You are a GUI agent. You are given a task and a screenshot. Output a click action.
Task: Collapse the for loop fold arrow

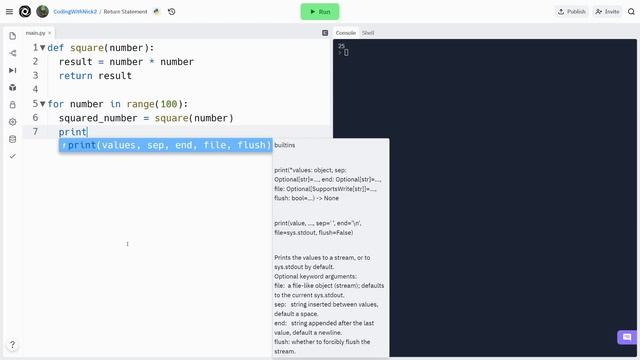click(42, 104)
